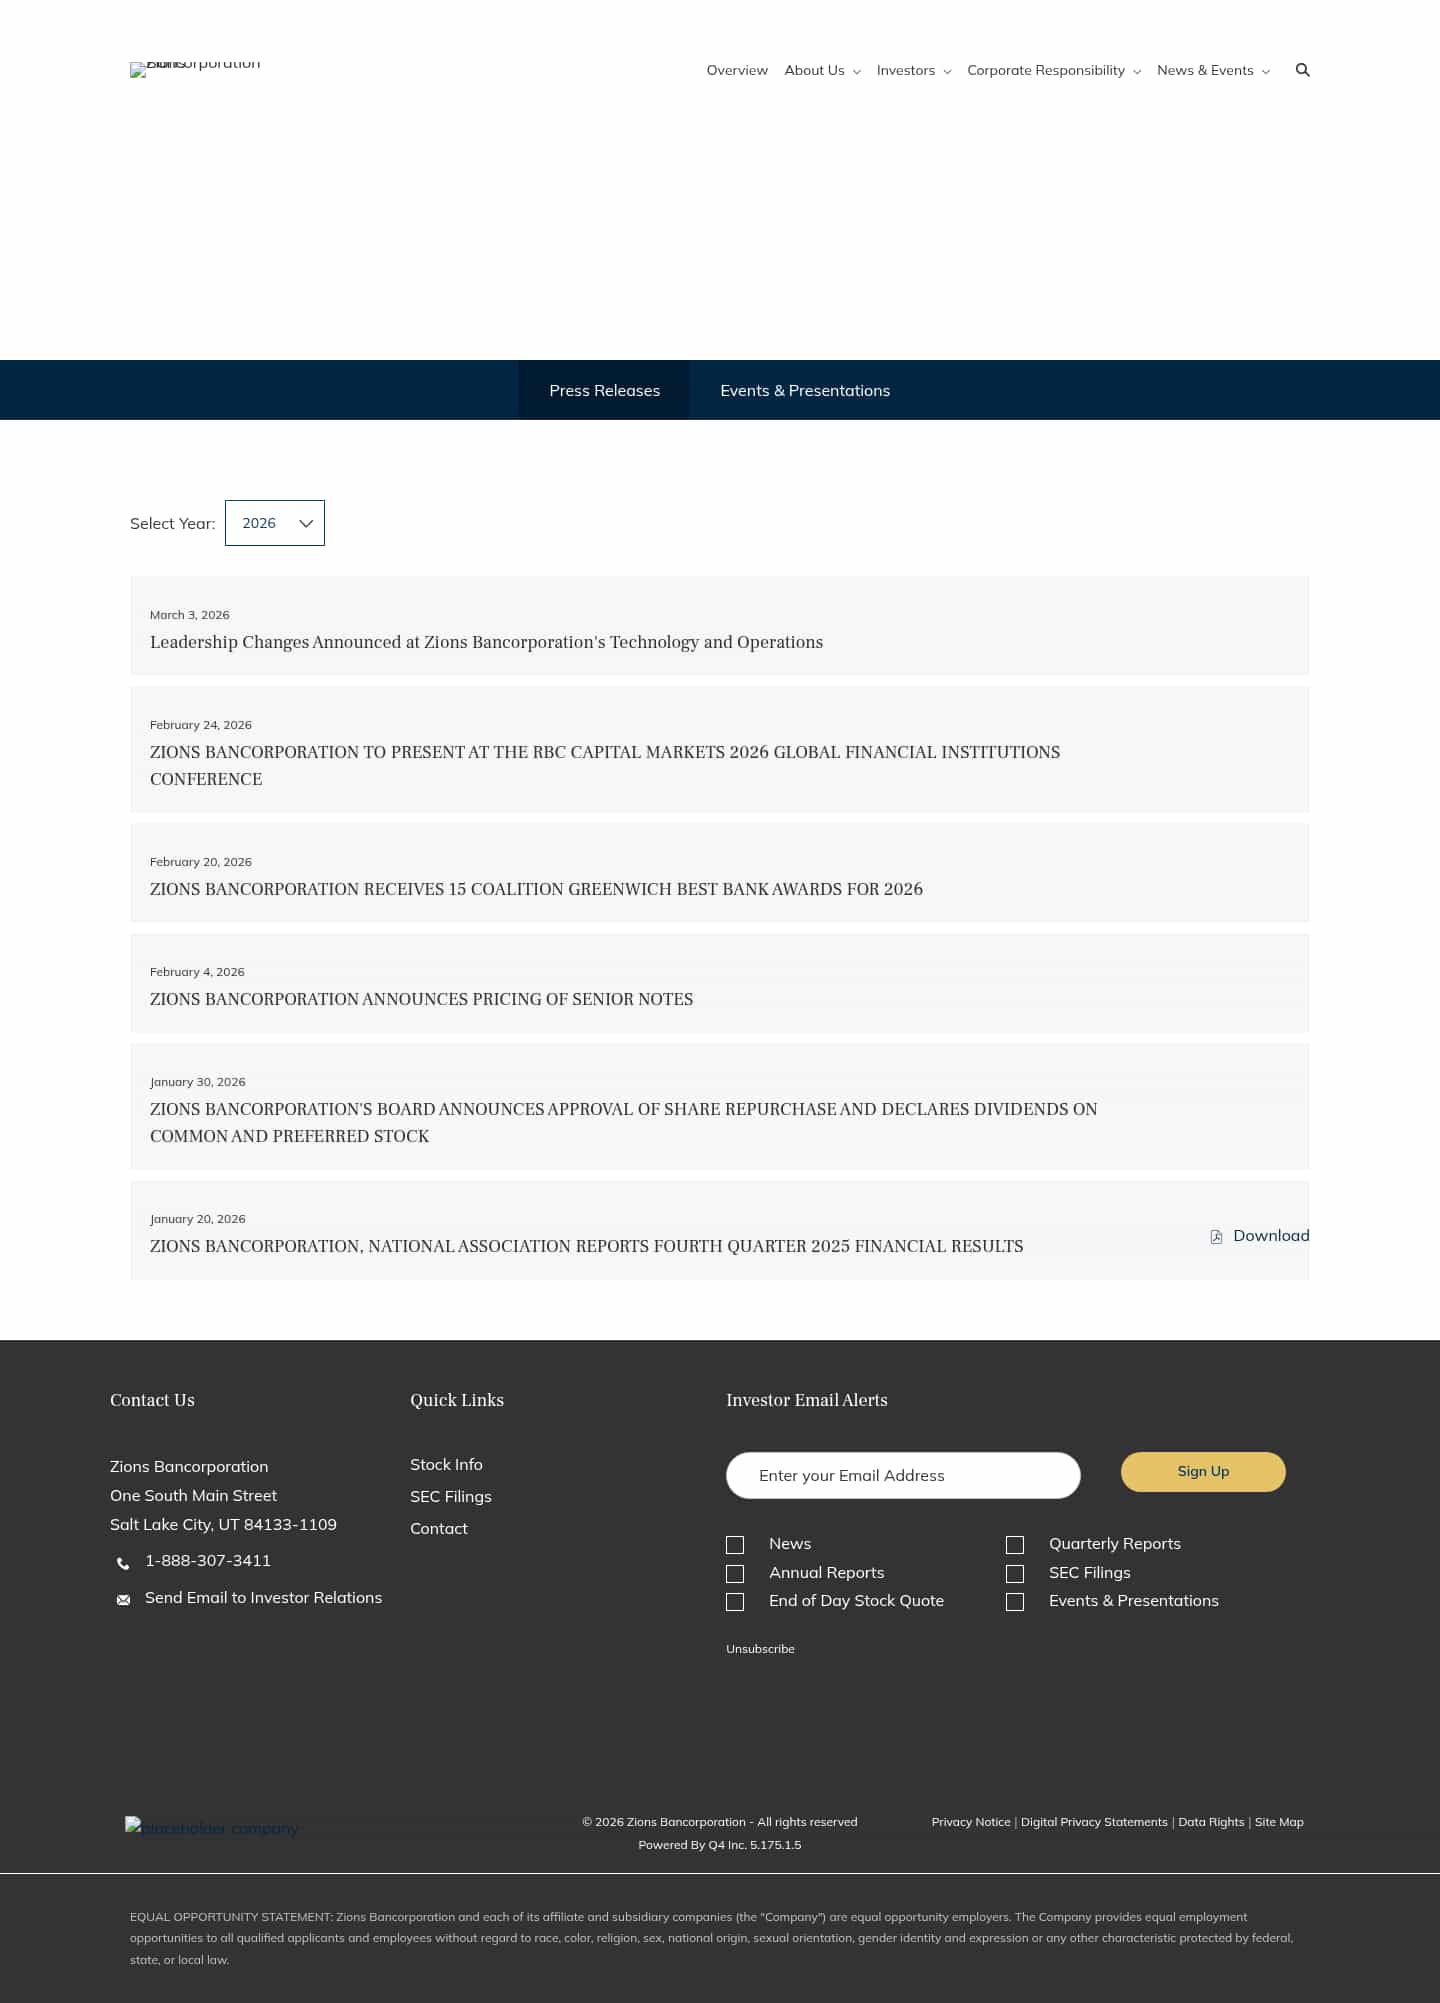
Task: Switch to the Press Releases tab
Action: (x=604, y=390)
